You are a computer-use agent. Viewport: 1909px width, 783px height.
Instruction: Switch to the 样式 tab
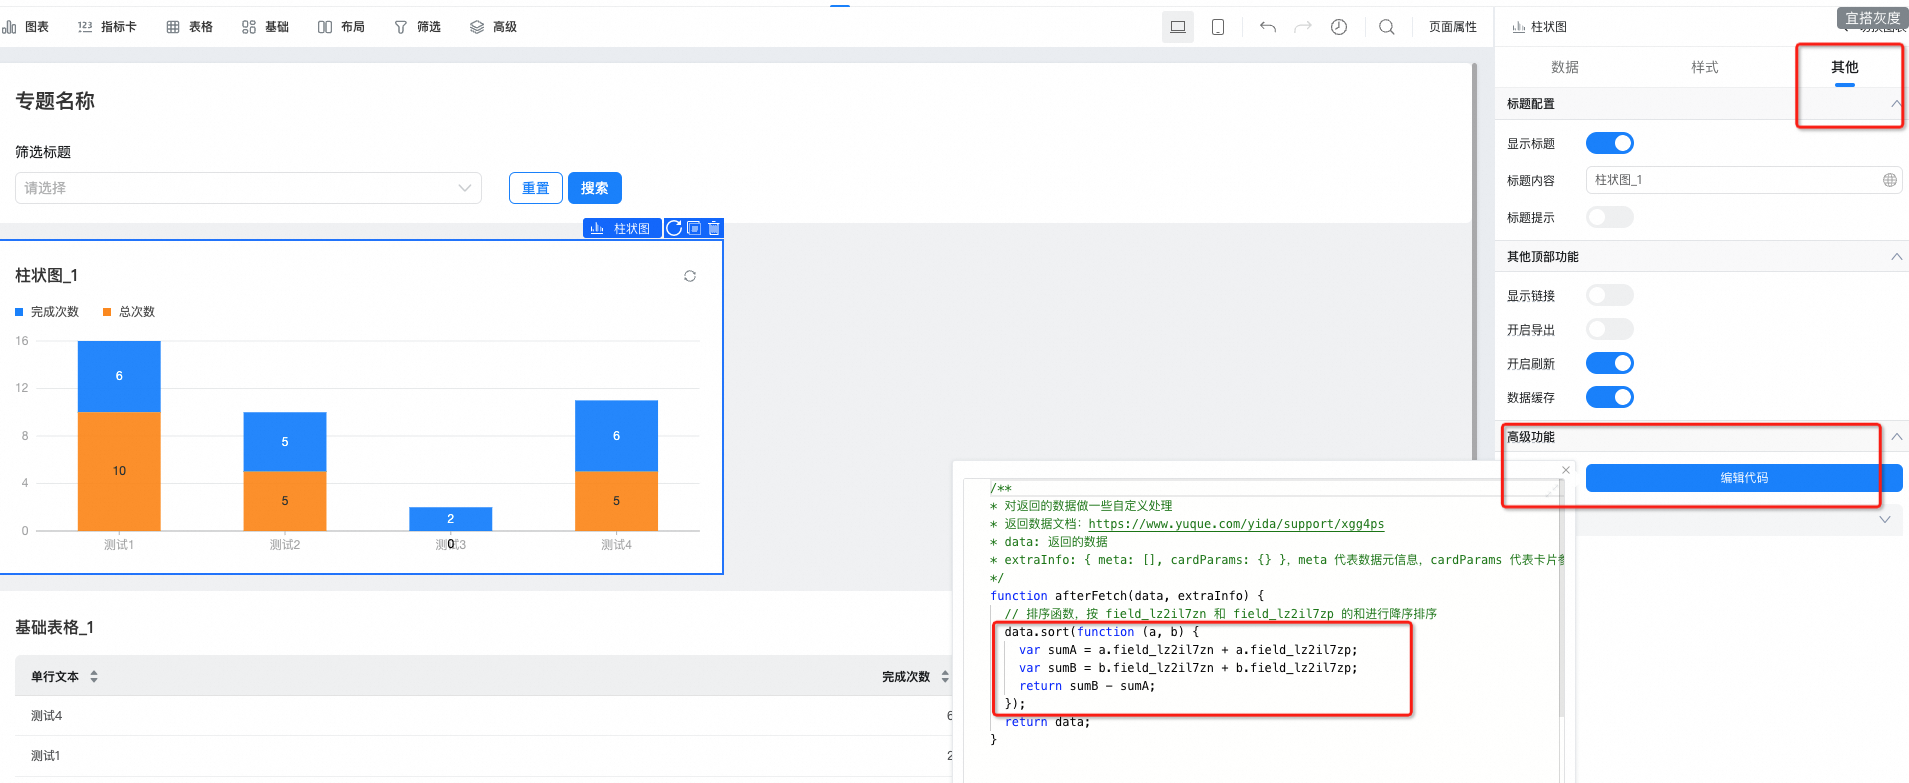click(1705, 67)
